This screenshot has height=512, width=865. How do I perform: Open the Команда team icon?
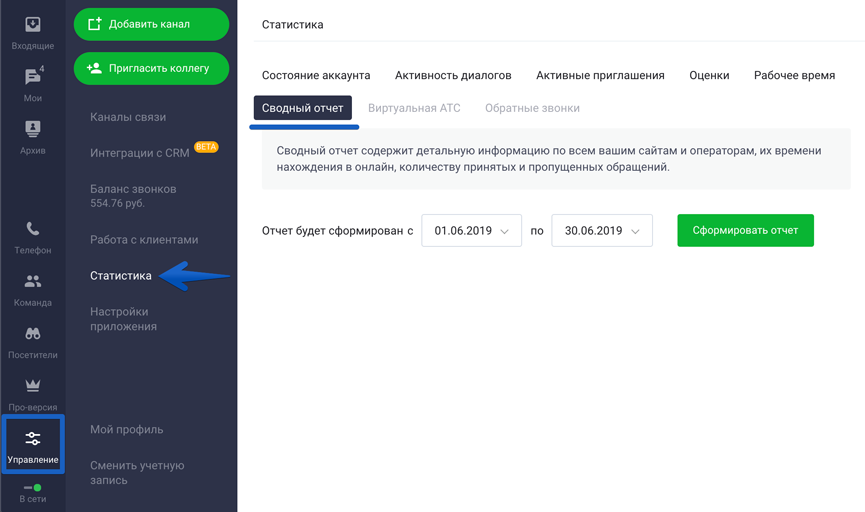click(33, 281)
